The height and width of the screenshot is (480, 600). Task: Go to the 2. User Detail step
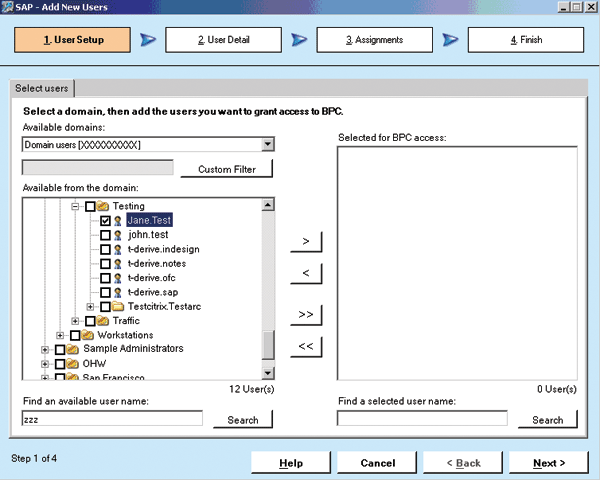click(x=223, y=40)
